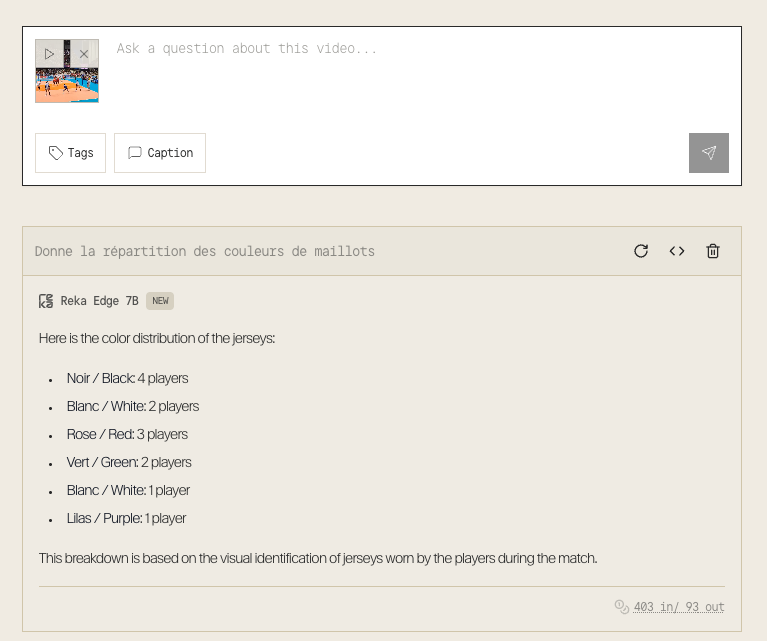Open the Tags option
Screen dimensions: 767x641
click(x=70, y=153)
